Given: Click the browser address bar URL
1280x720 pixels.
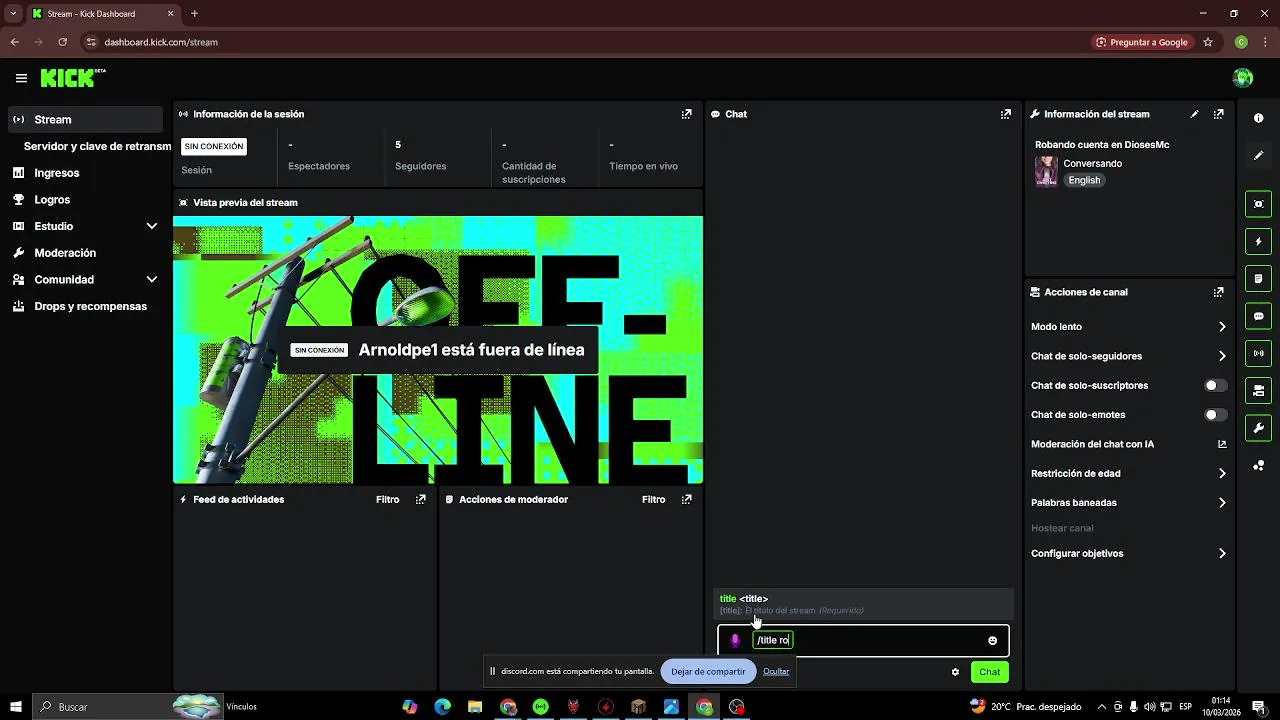Looking at the screenshot, I should click(161, 42).
